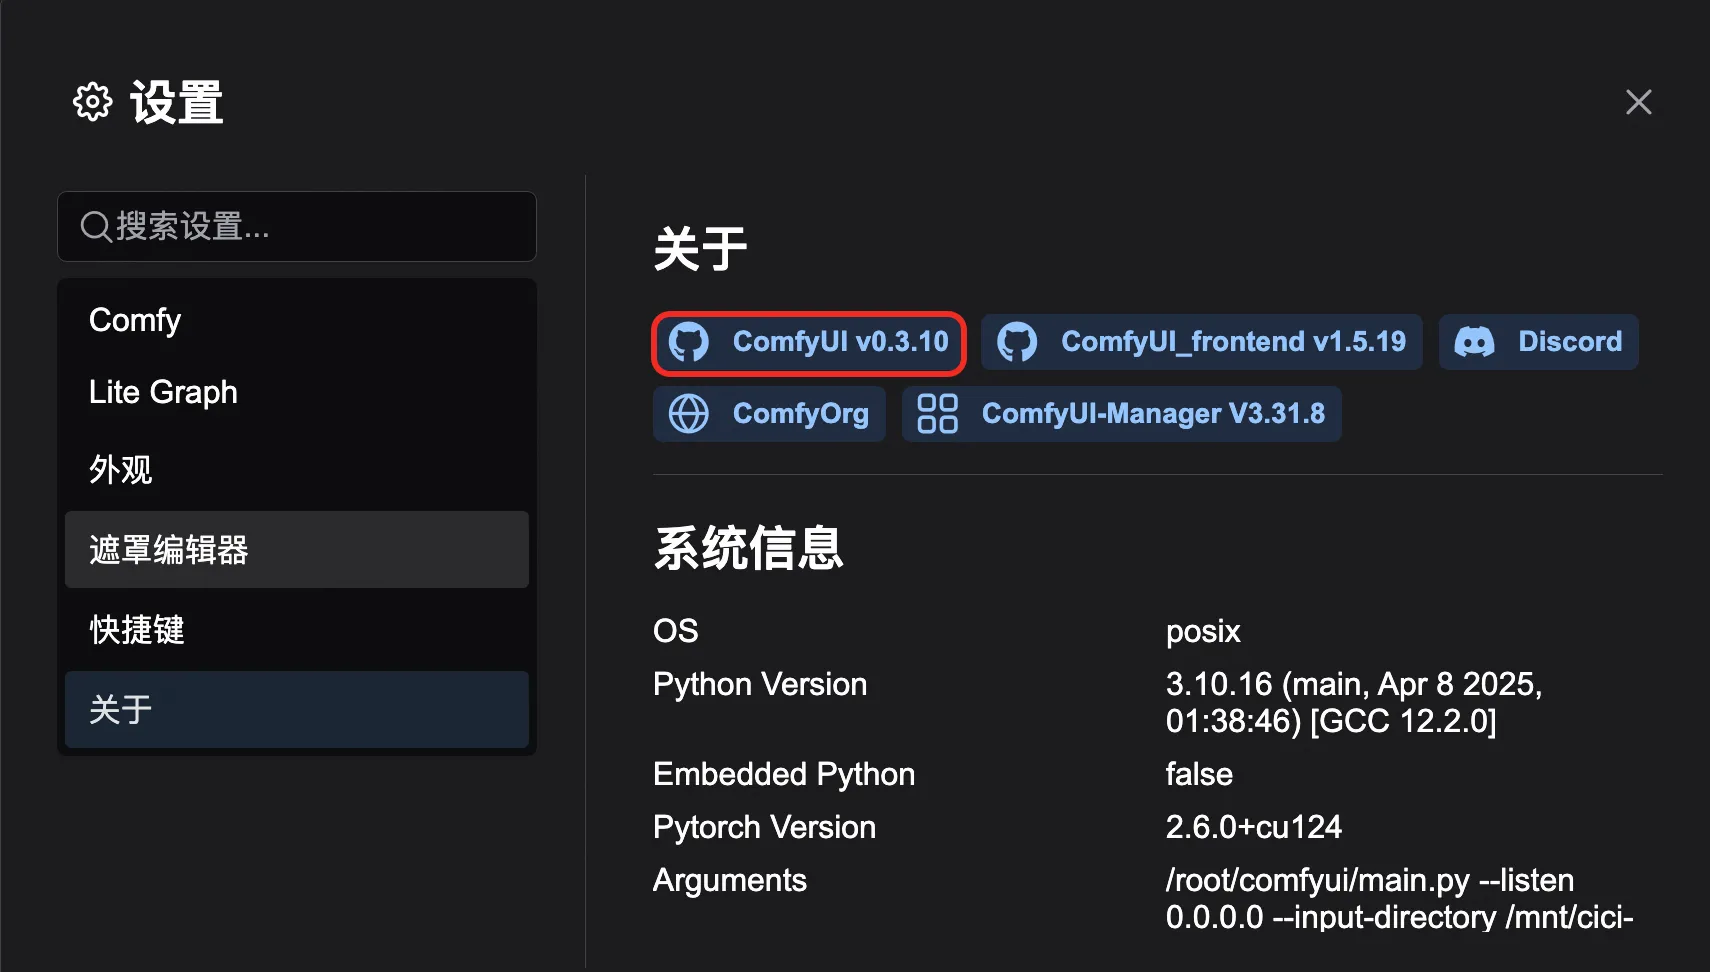The width and height of the screenshot is (1710, 972).
Task: Click the Python Version label
Action: [760, 685]
